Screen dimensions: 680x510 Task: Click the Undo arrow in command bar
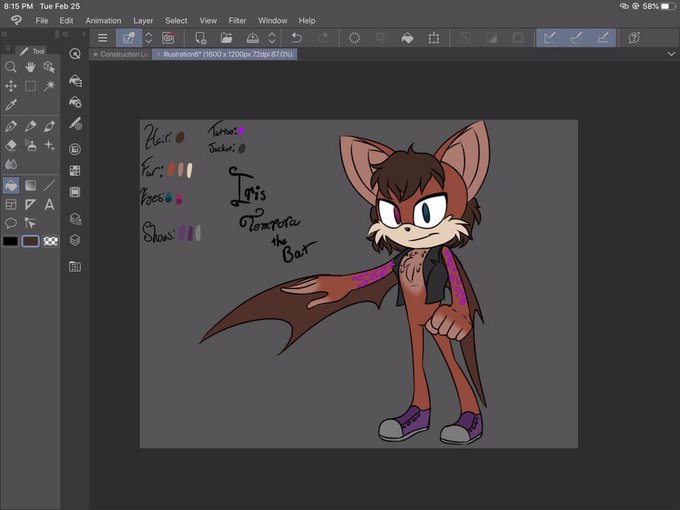297,38
